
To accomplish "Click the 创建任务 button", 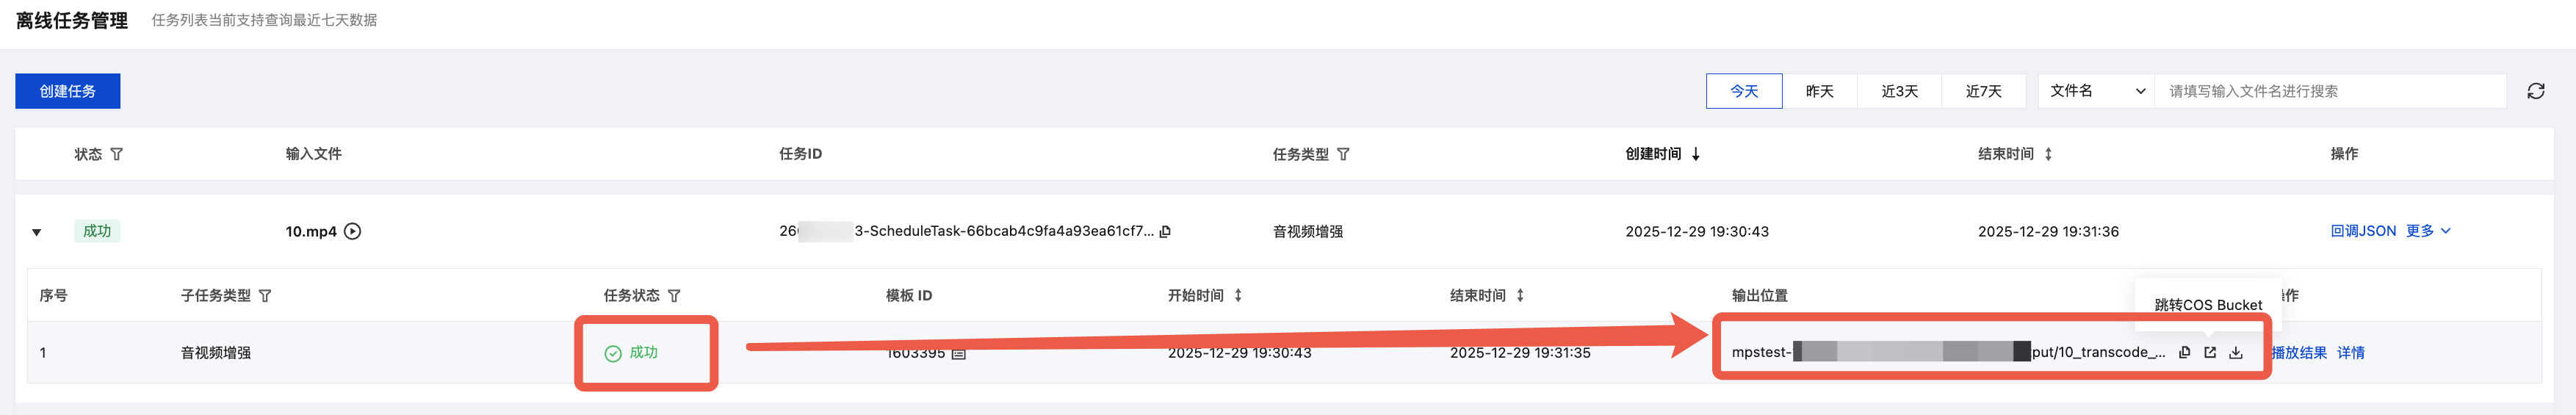I will (68, 91).
